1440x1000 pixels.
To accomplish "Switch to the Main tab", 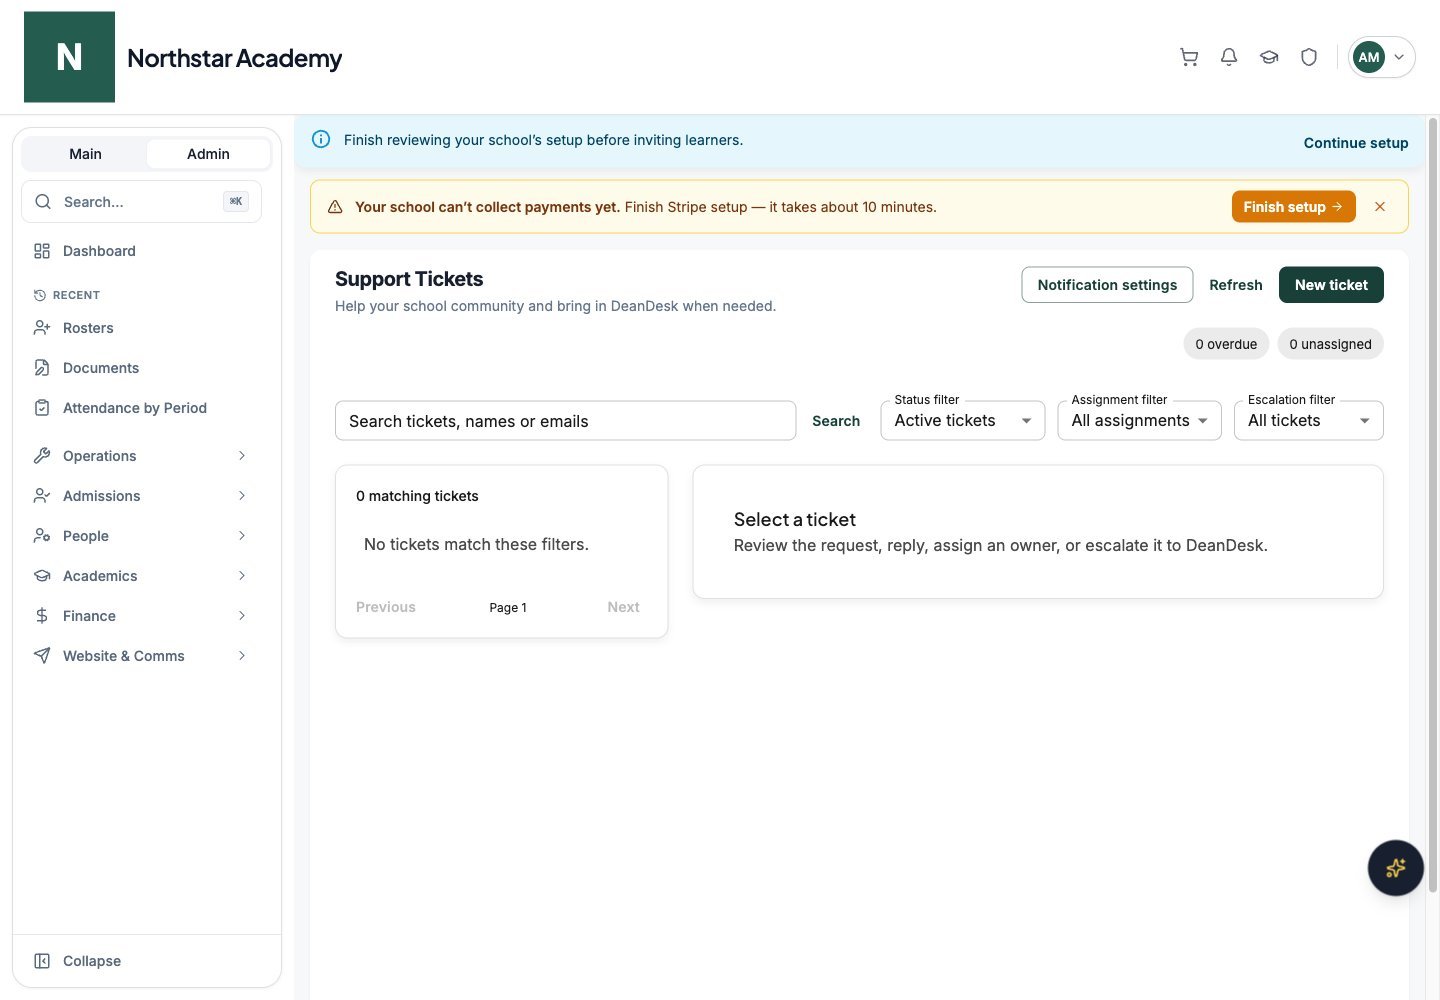I will pyautogui.click(x=85, y=154).
